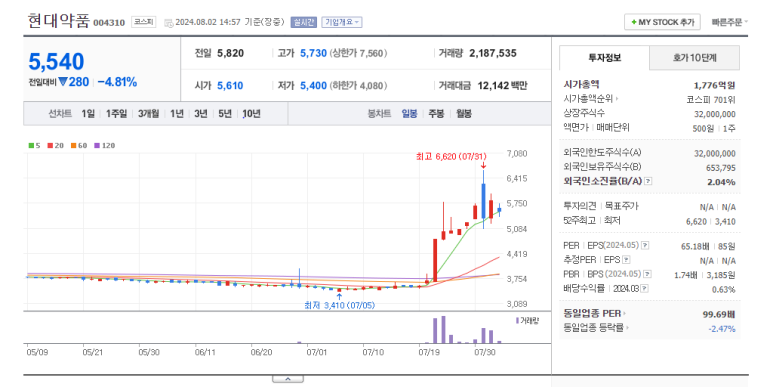Open help icon next to 배당수익률 2024.03
Screen dimensions: 773x387
[x=644, y=288]
